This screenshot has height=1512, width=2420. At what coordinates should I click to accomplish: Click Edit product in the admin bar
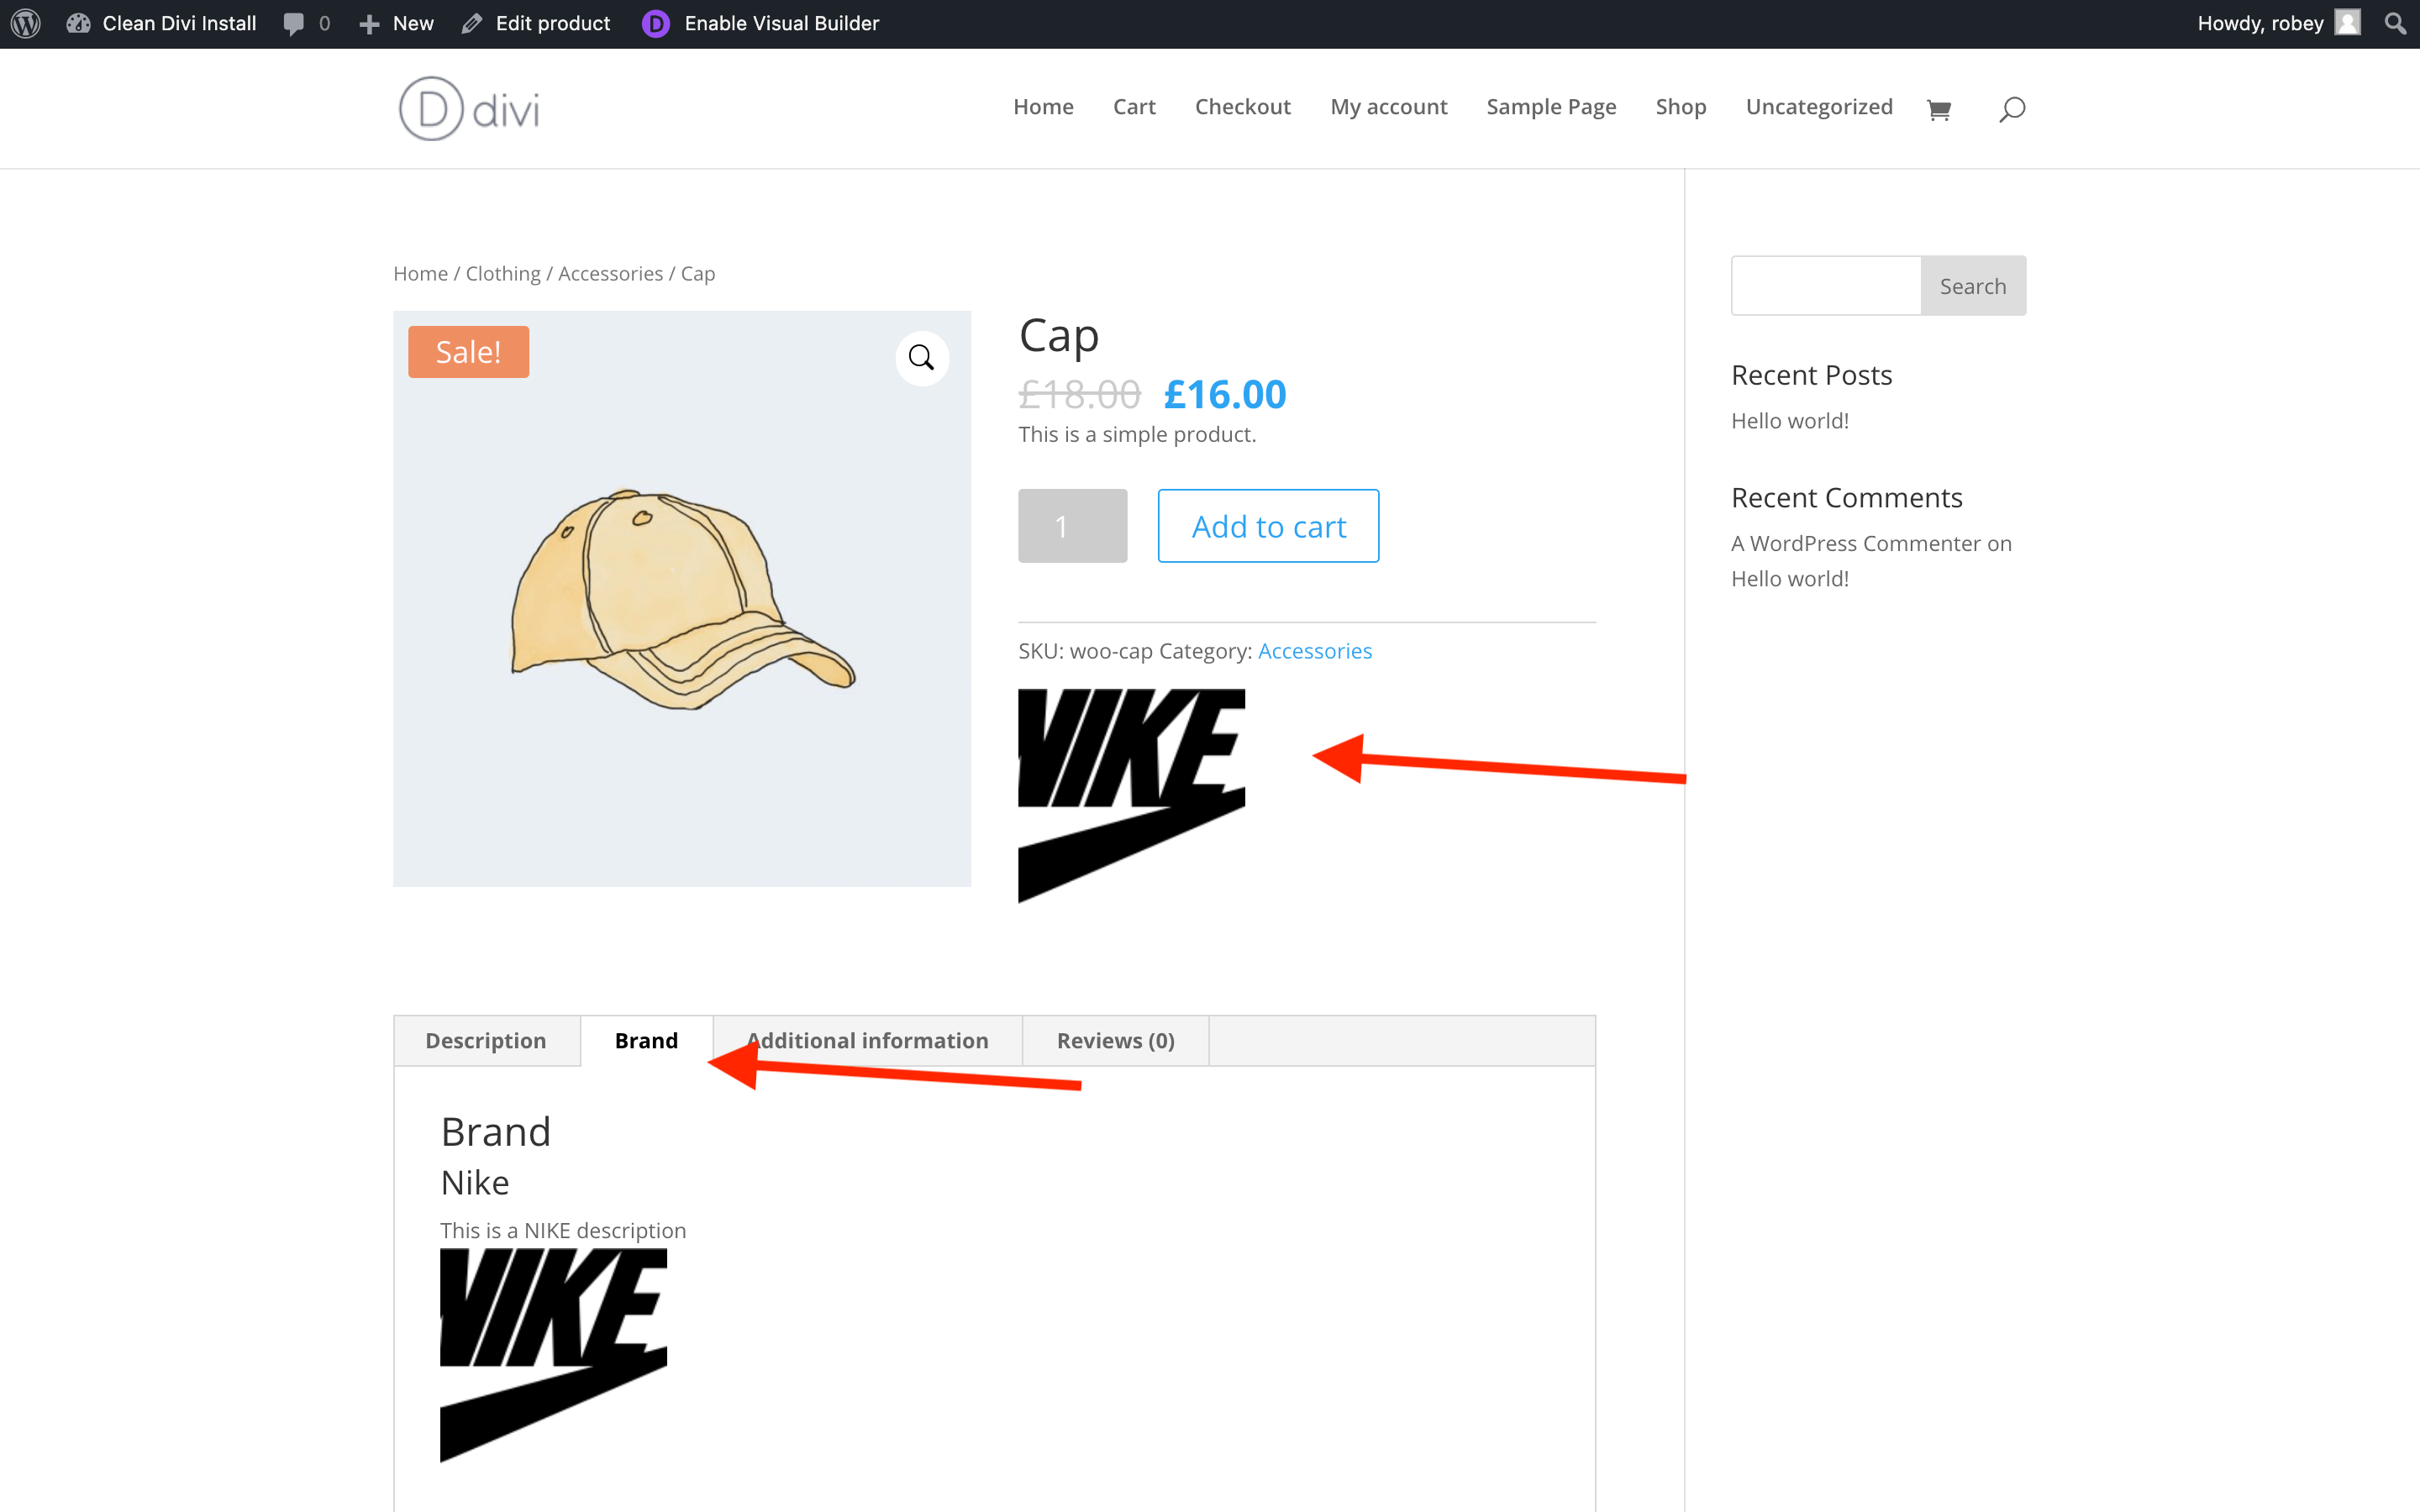(536, 23)
